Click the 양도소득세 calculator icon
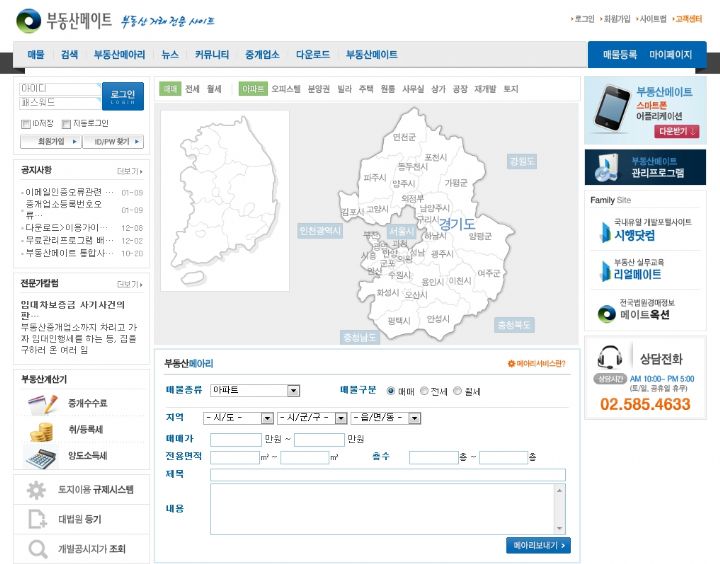 (41, 457)
